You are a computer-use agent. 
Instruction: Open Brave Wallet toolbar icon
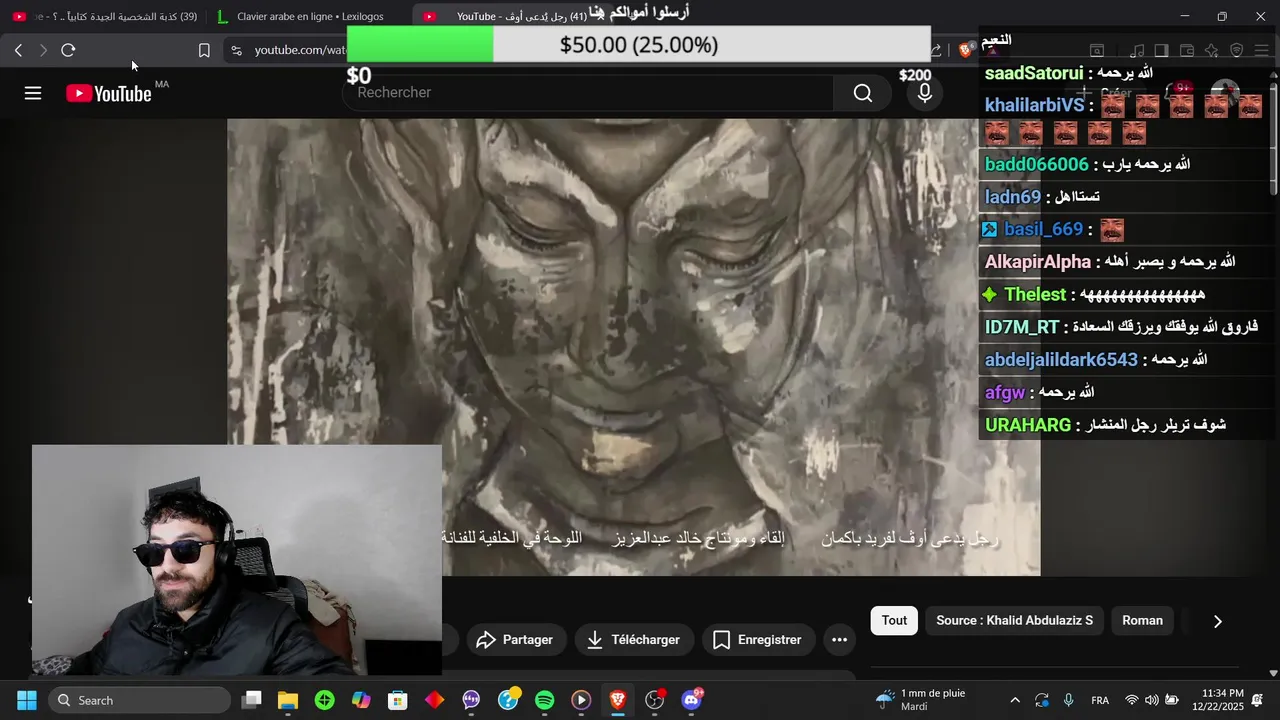1187,50
